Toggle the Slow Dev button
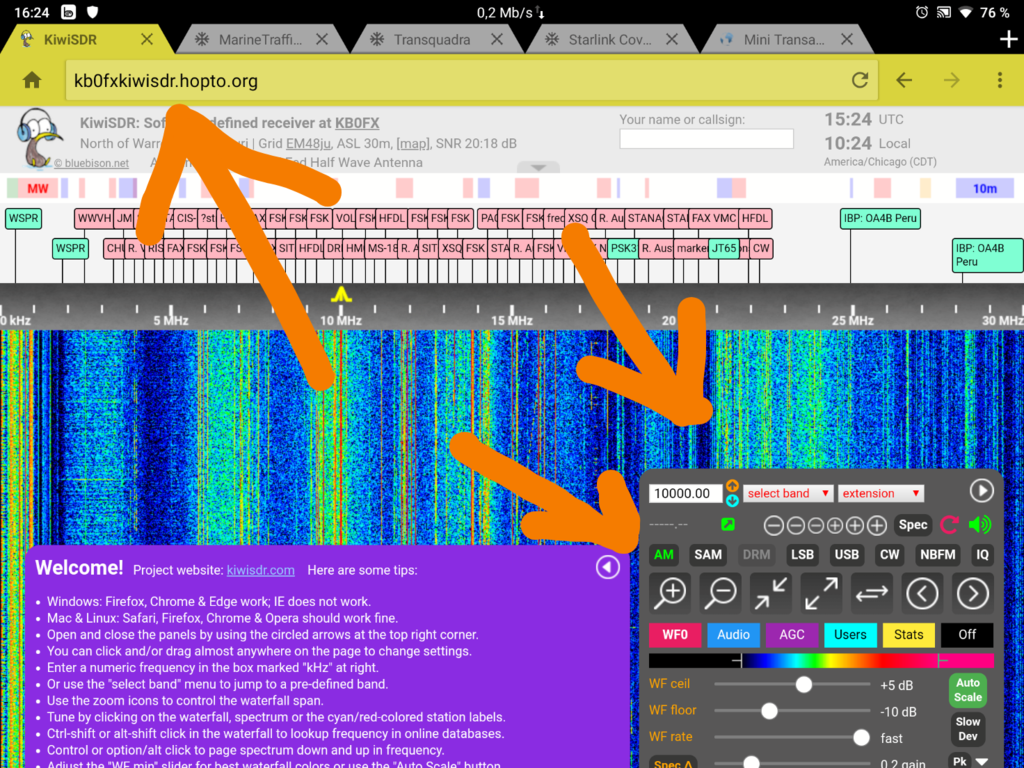The width and height of the screenshot is (1024, 768). tap(967, 729)
